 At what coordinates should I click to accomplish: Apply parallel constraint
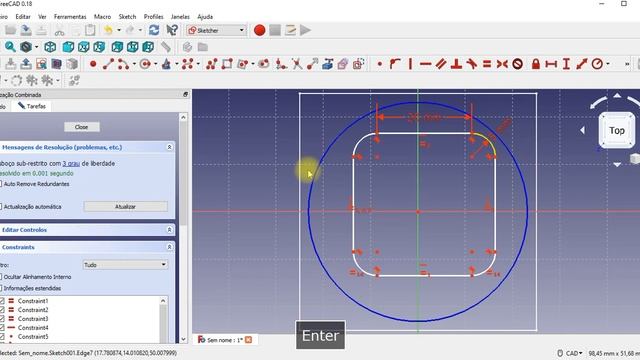441,64
